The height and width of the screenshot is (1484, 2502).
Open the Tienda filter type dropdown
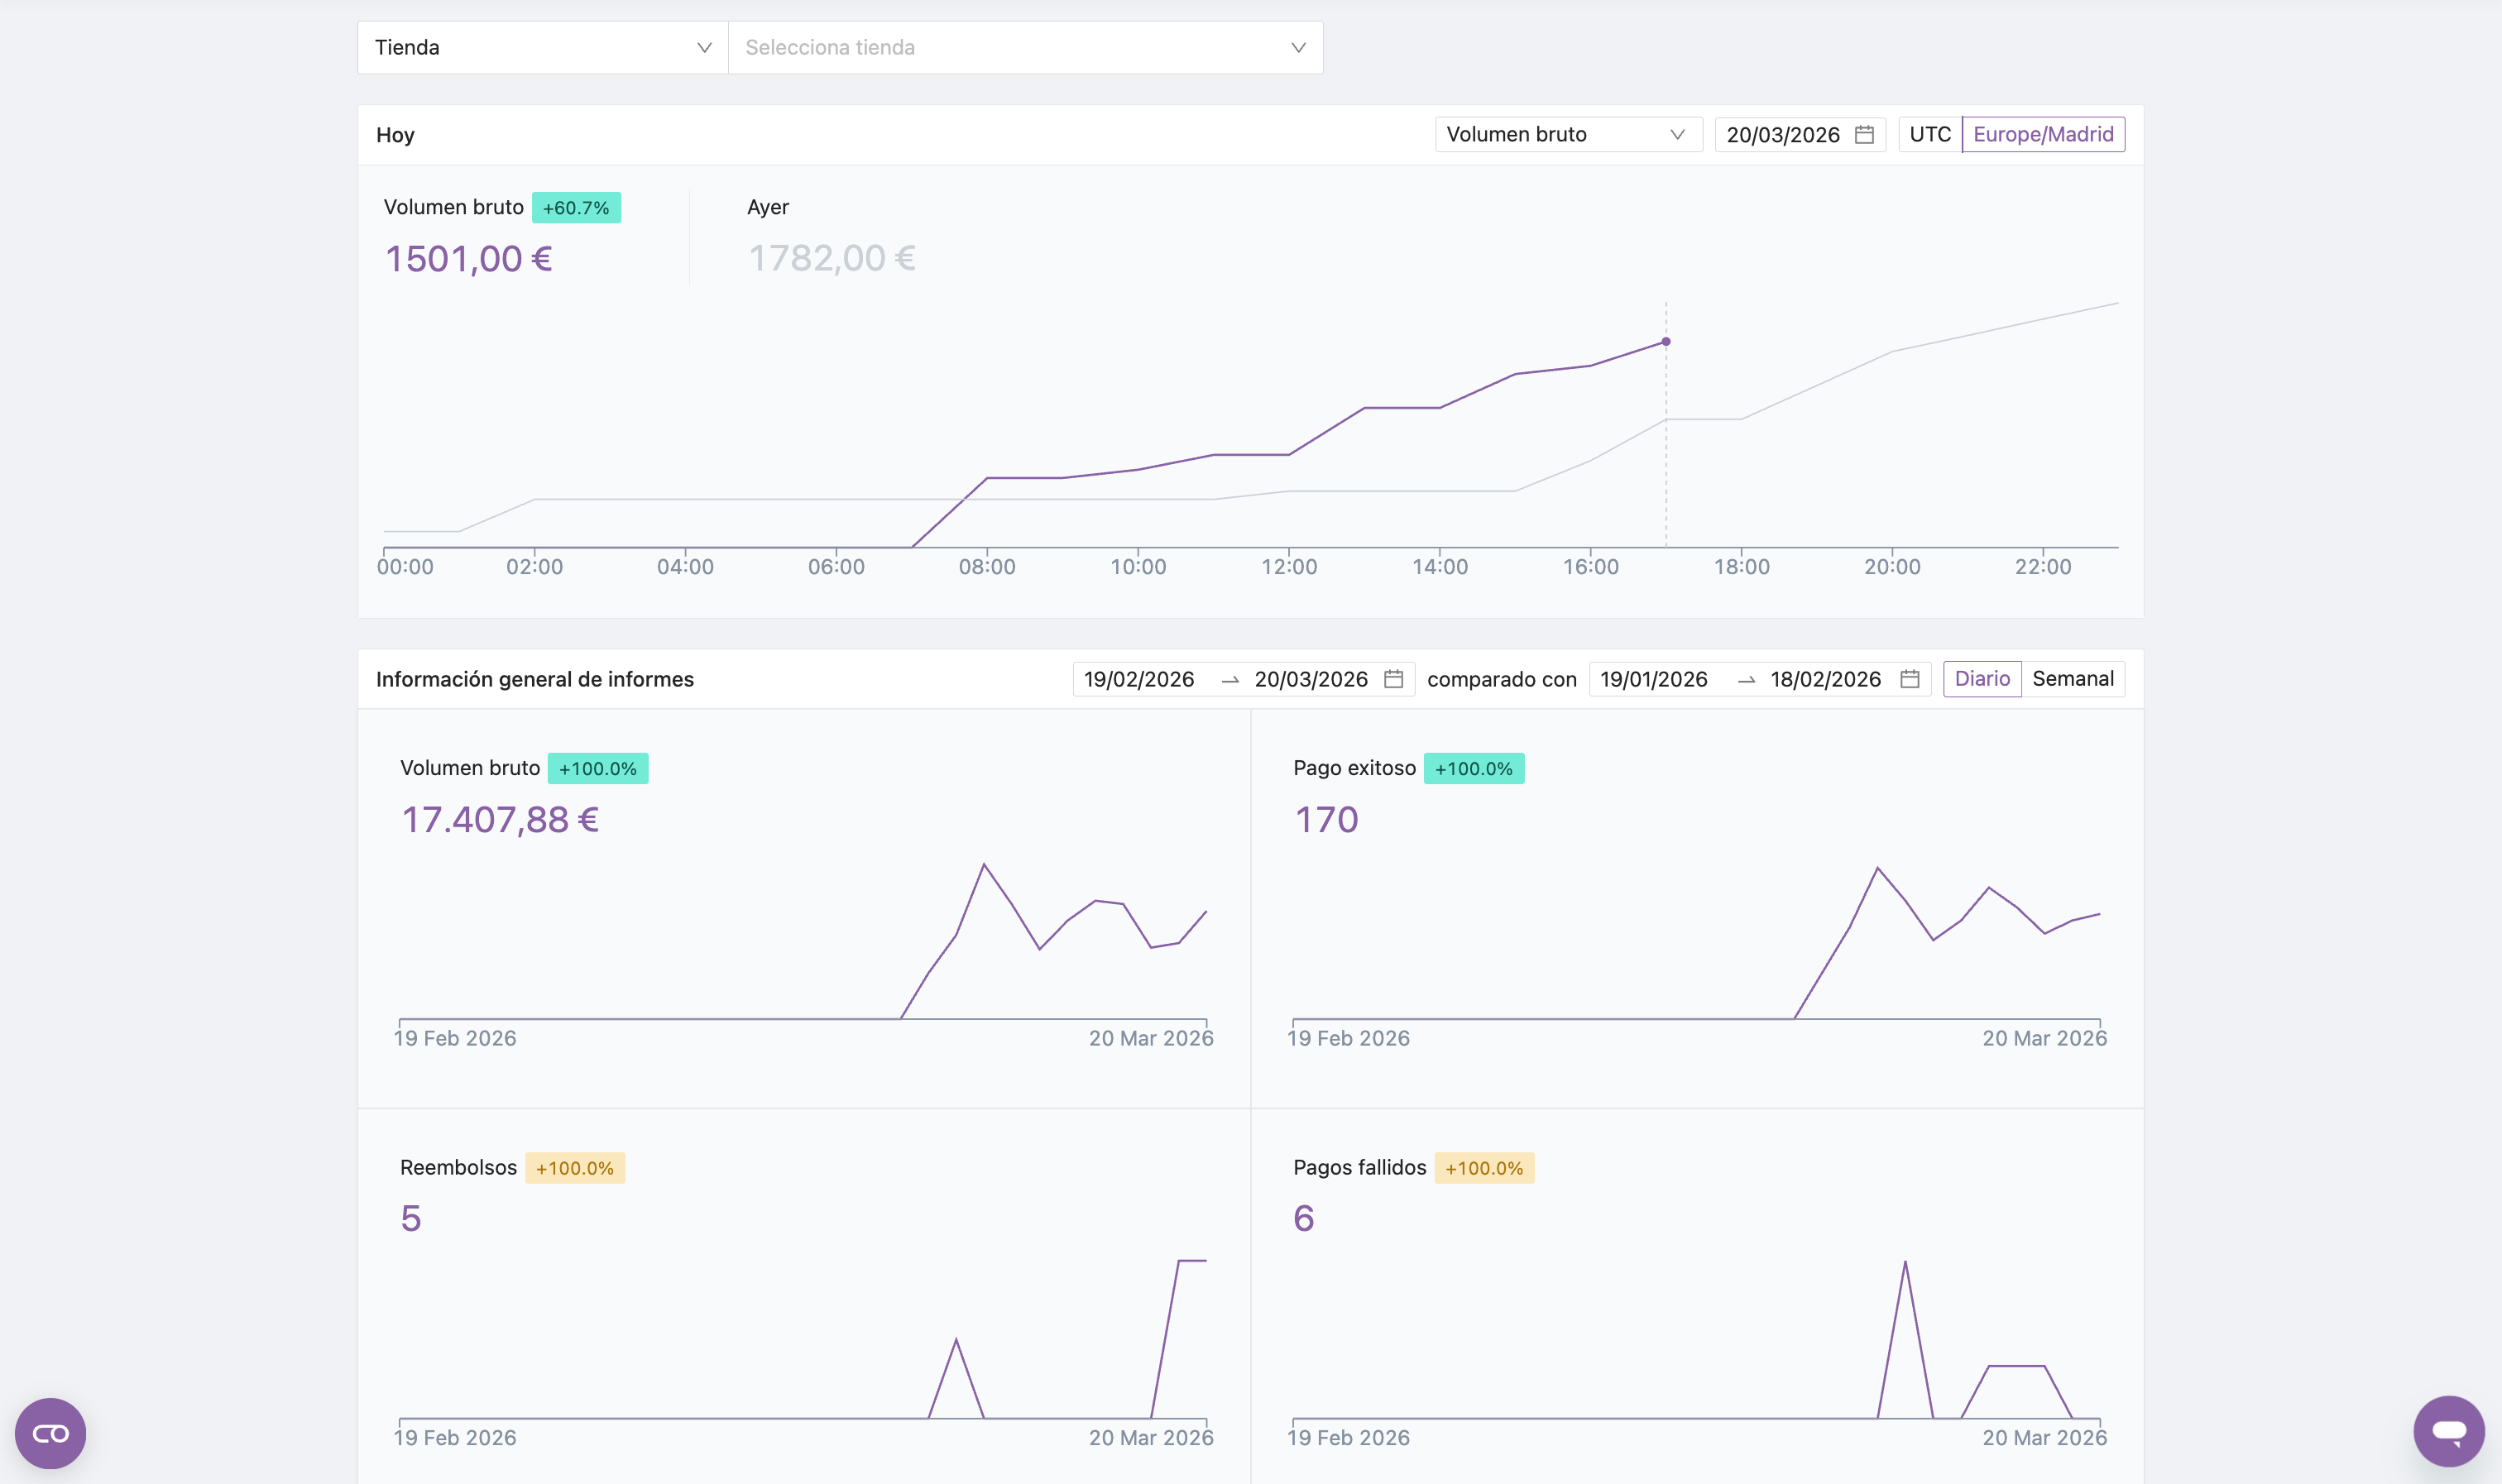[542, 47]
